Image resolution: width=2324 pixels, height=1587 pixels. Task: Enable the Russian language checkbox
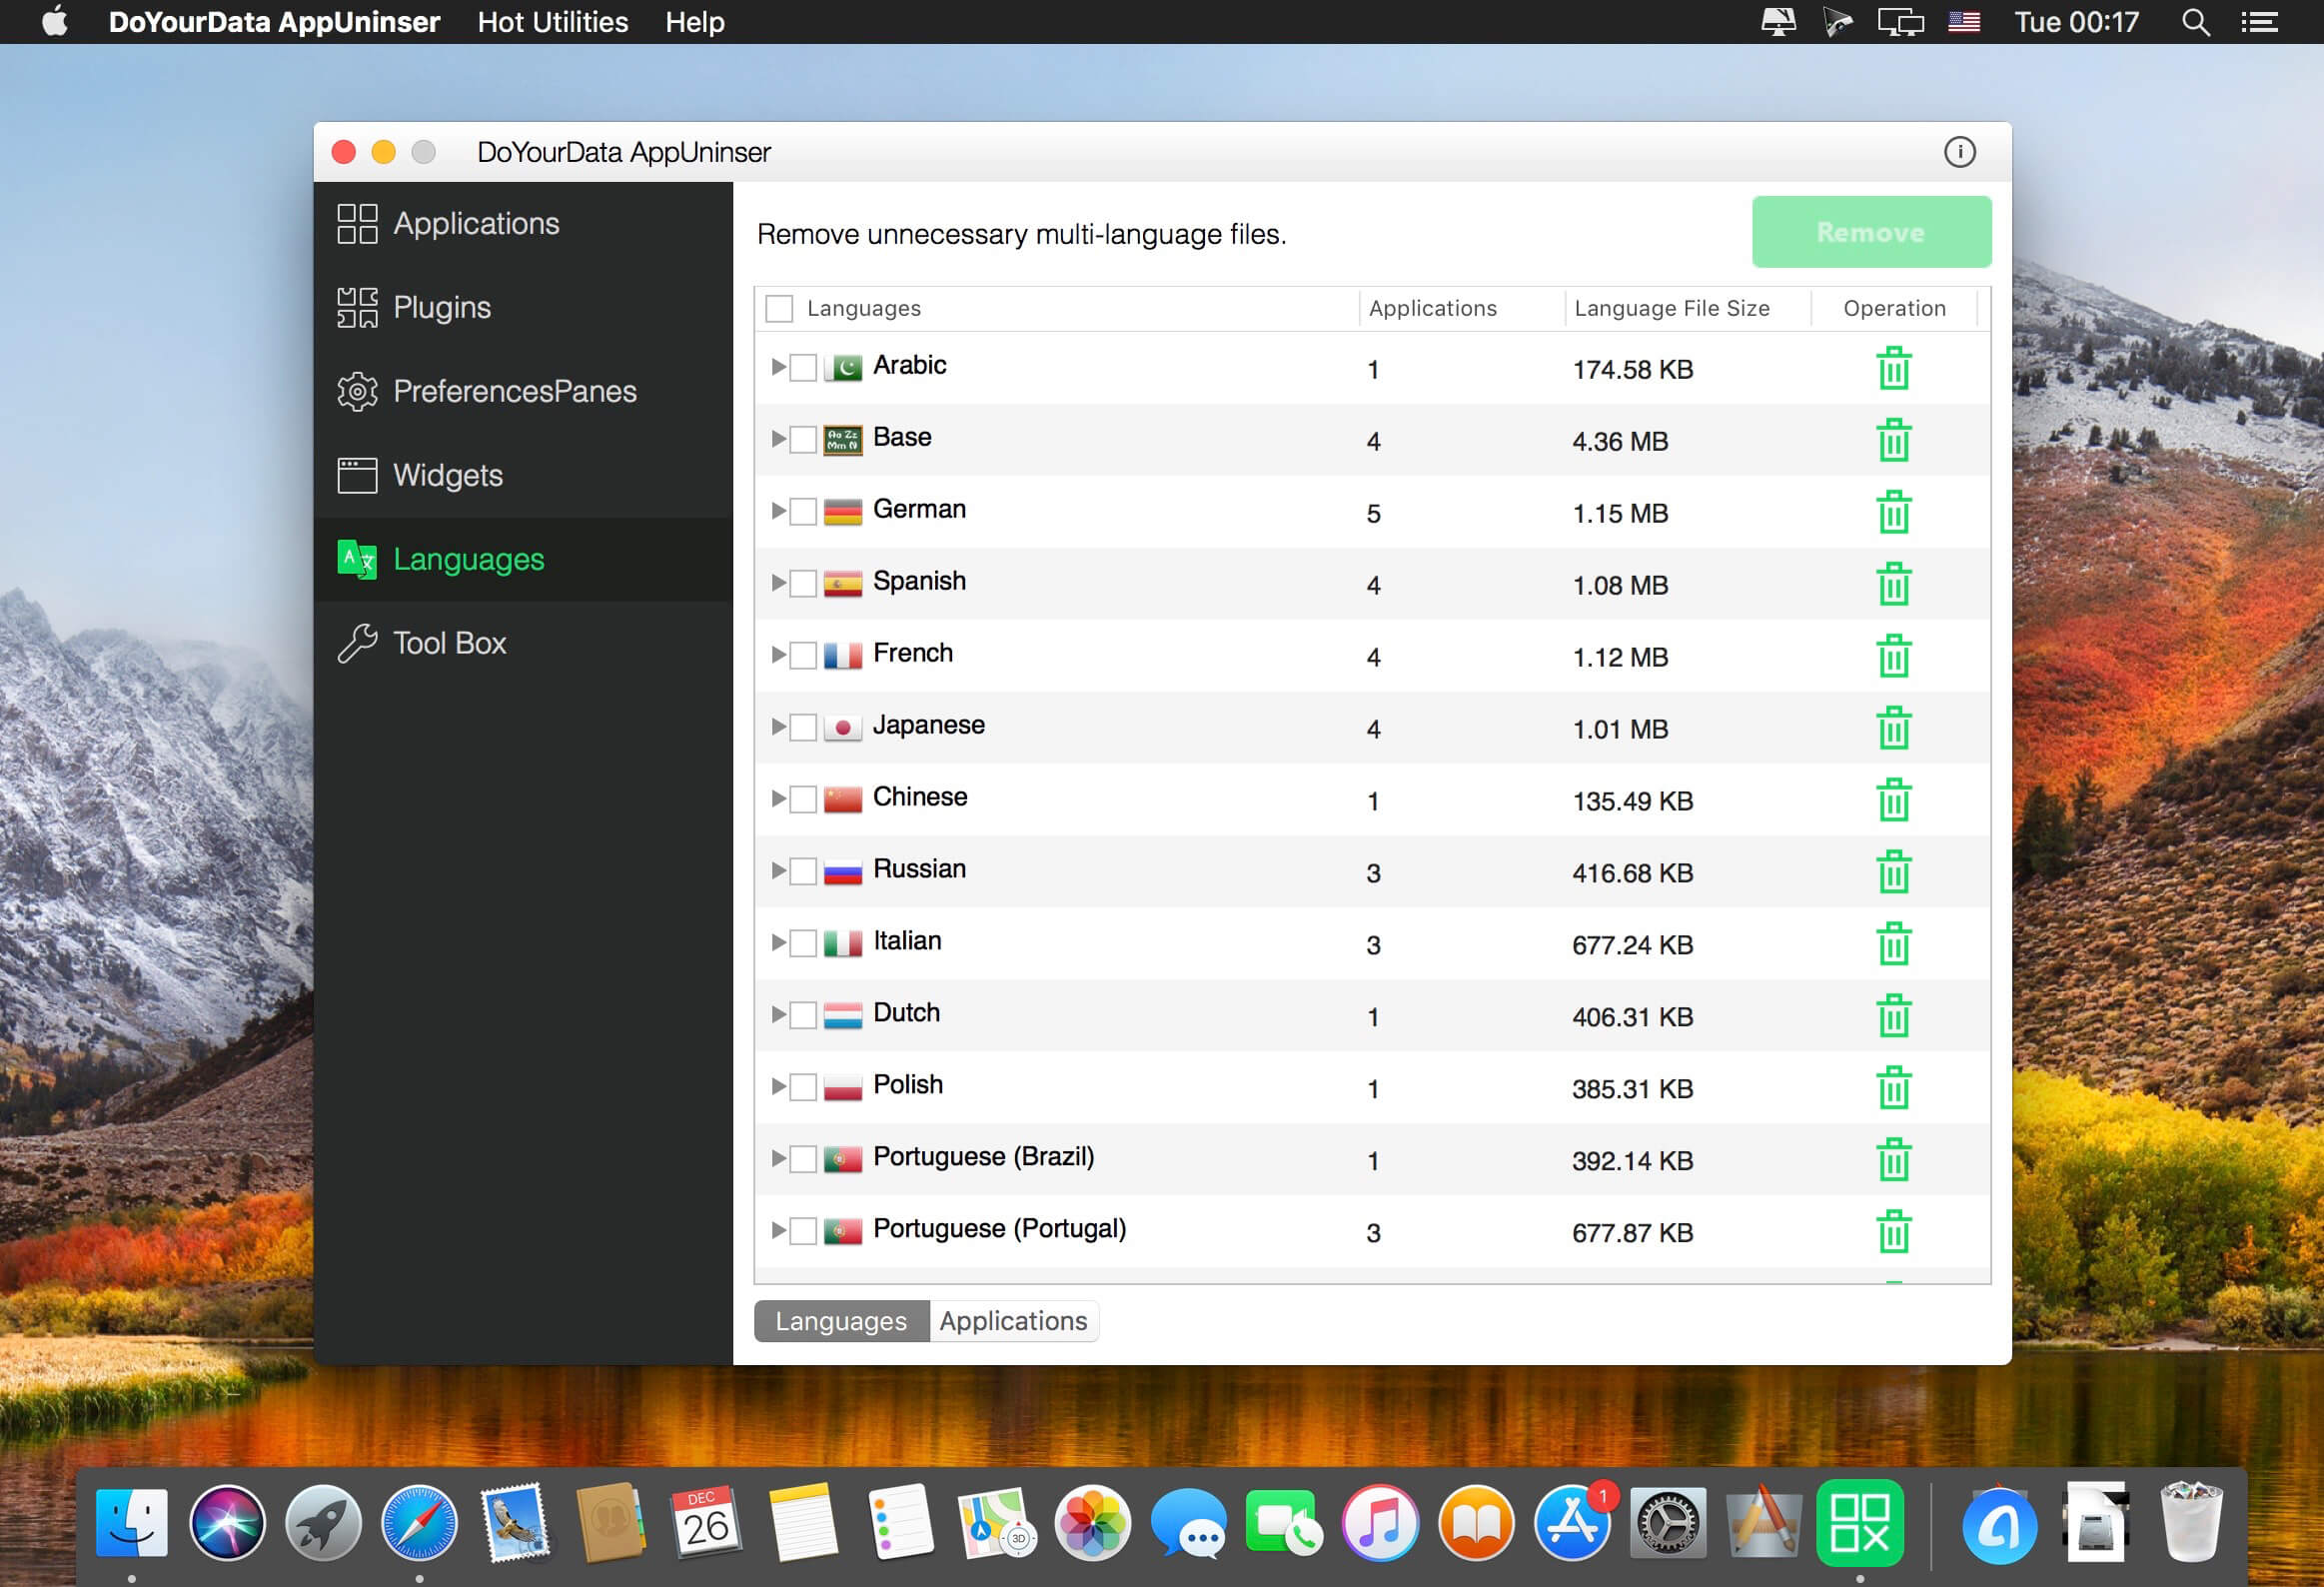(803, 871)
